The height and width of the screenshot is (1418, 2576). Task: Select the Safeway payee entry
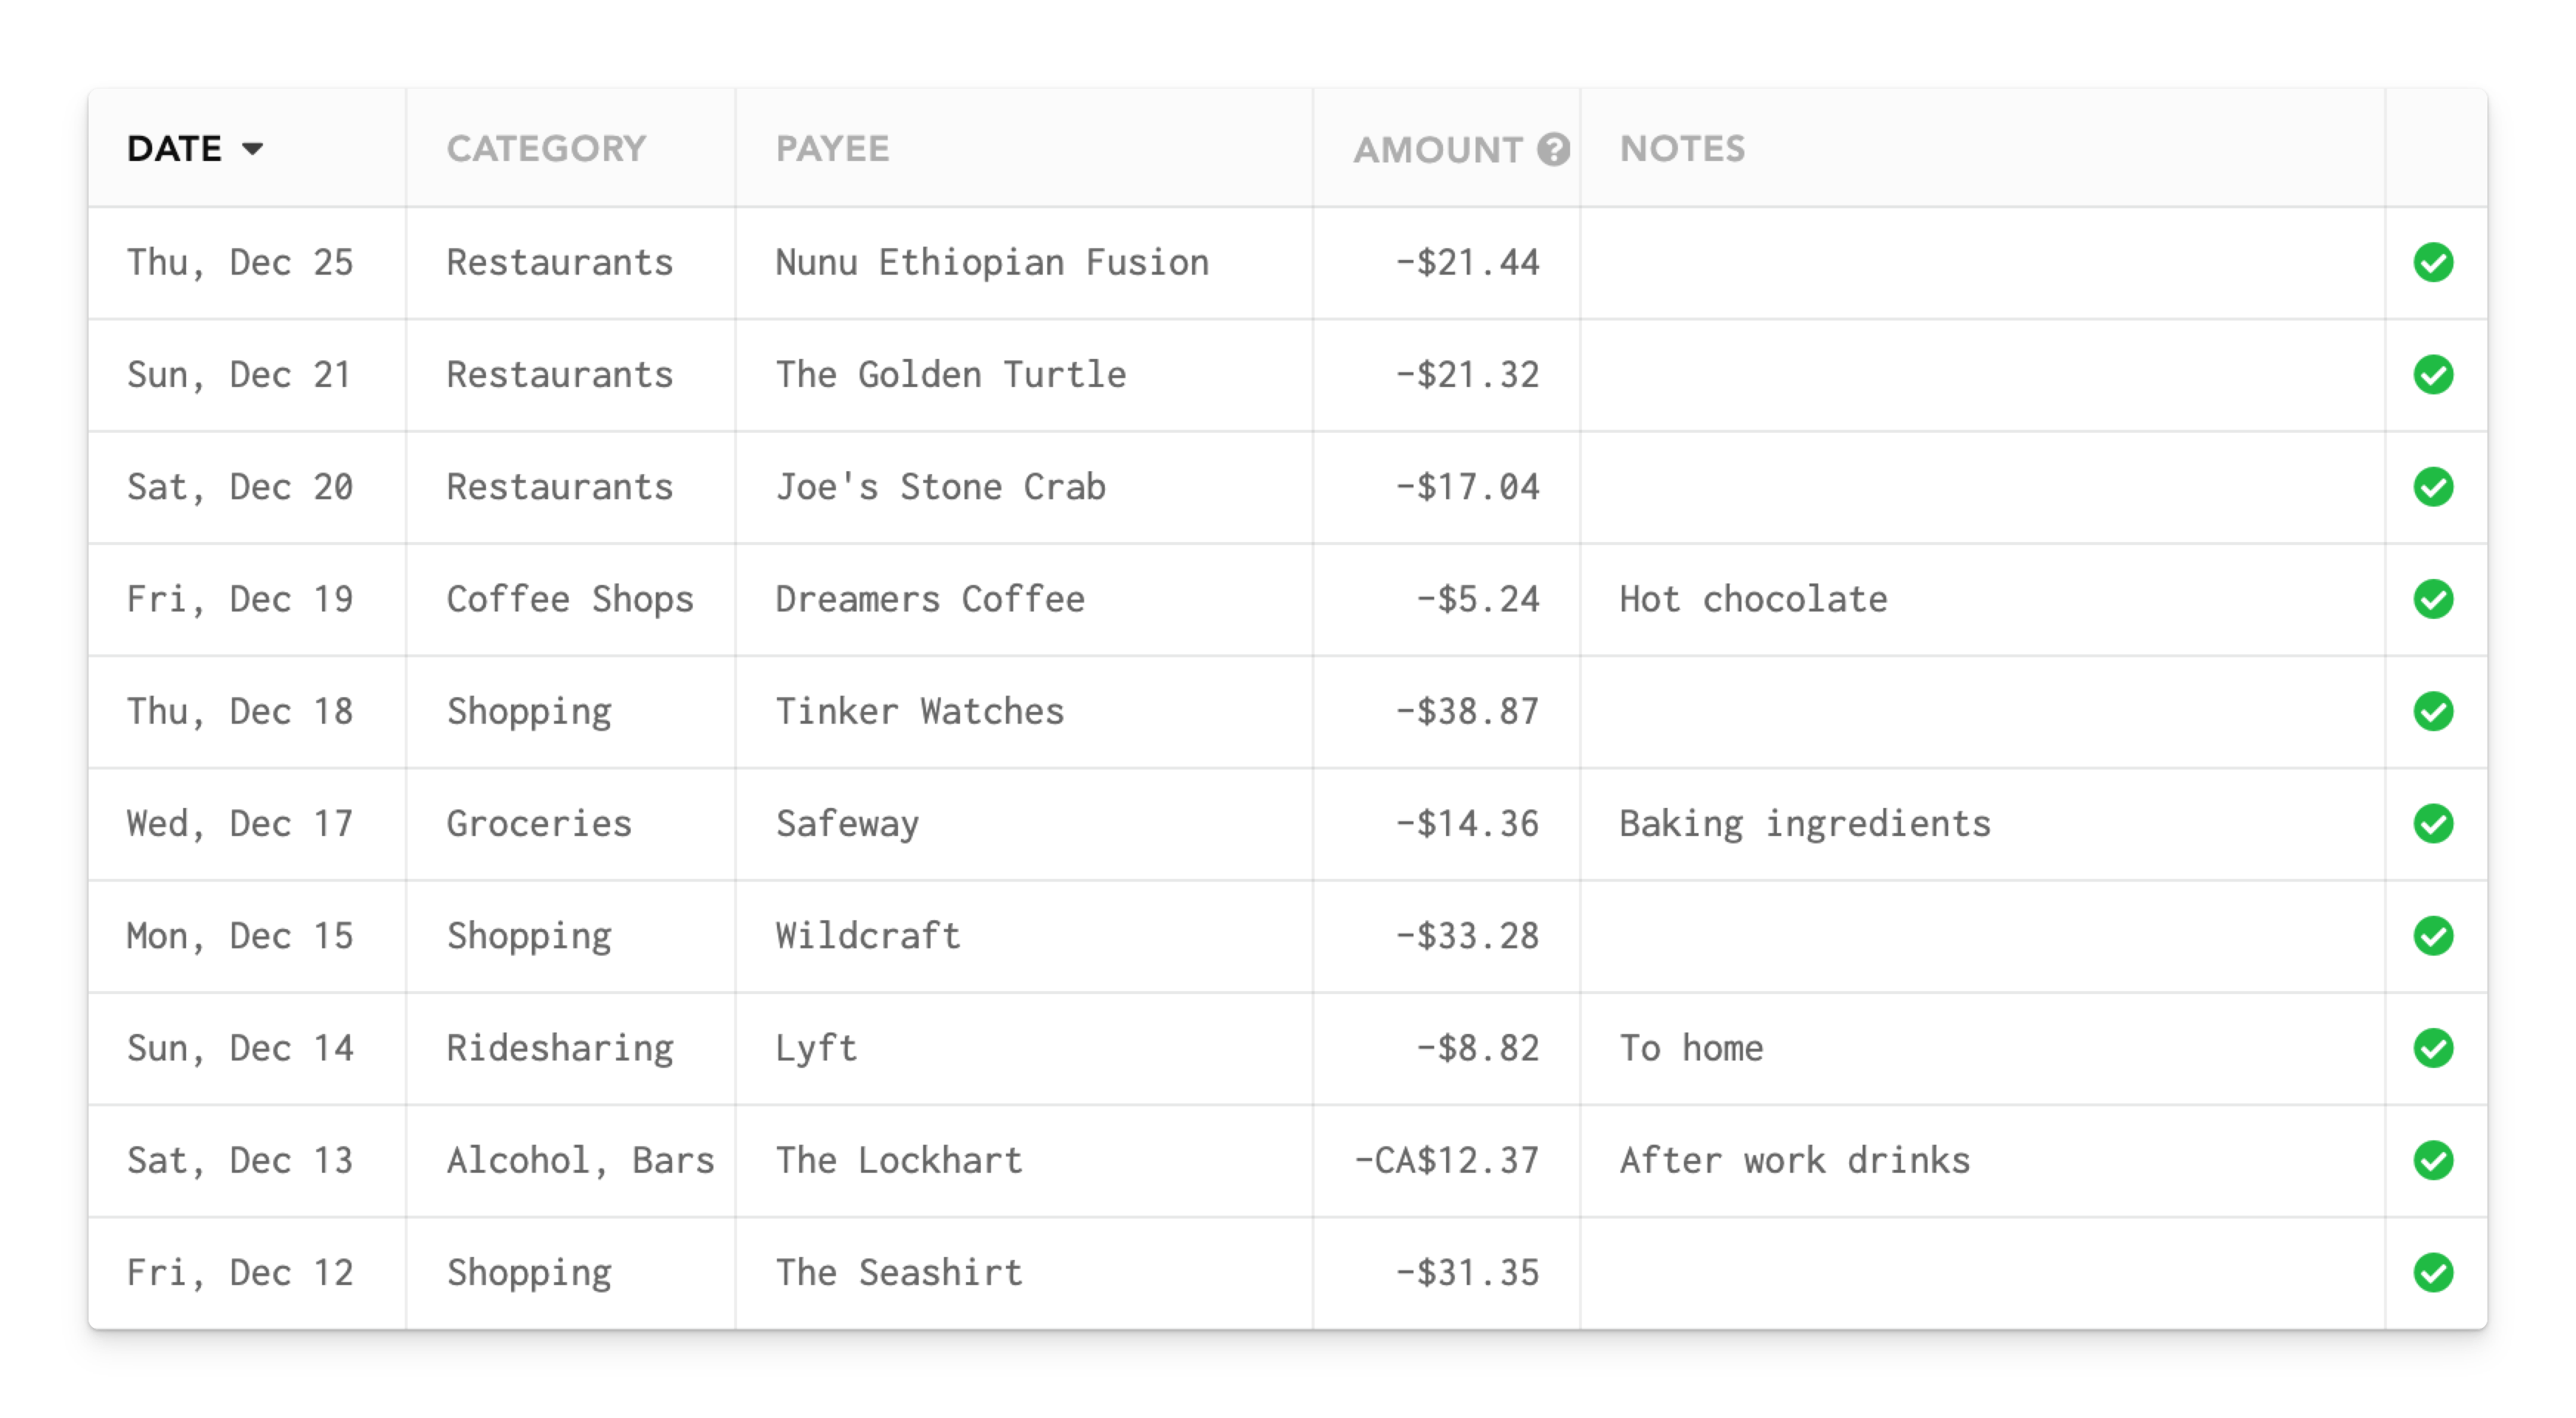point(847,824)
